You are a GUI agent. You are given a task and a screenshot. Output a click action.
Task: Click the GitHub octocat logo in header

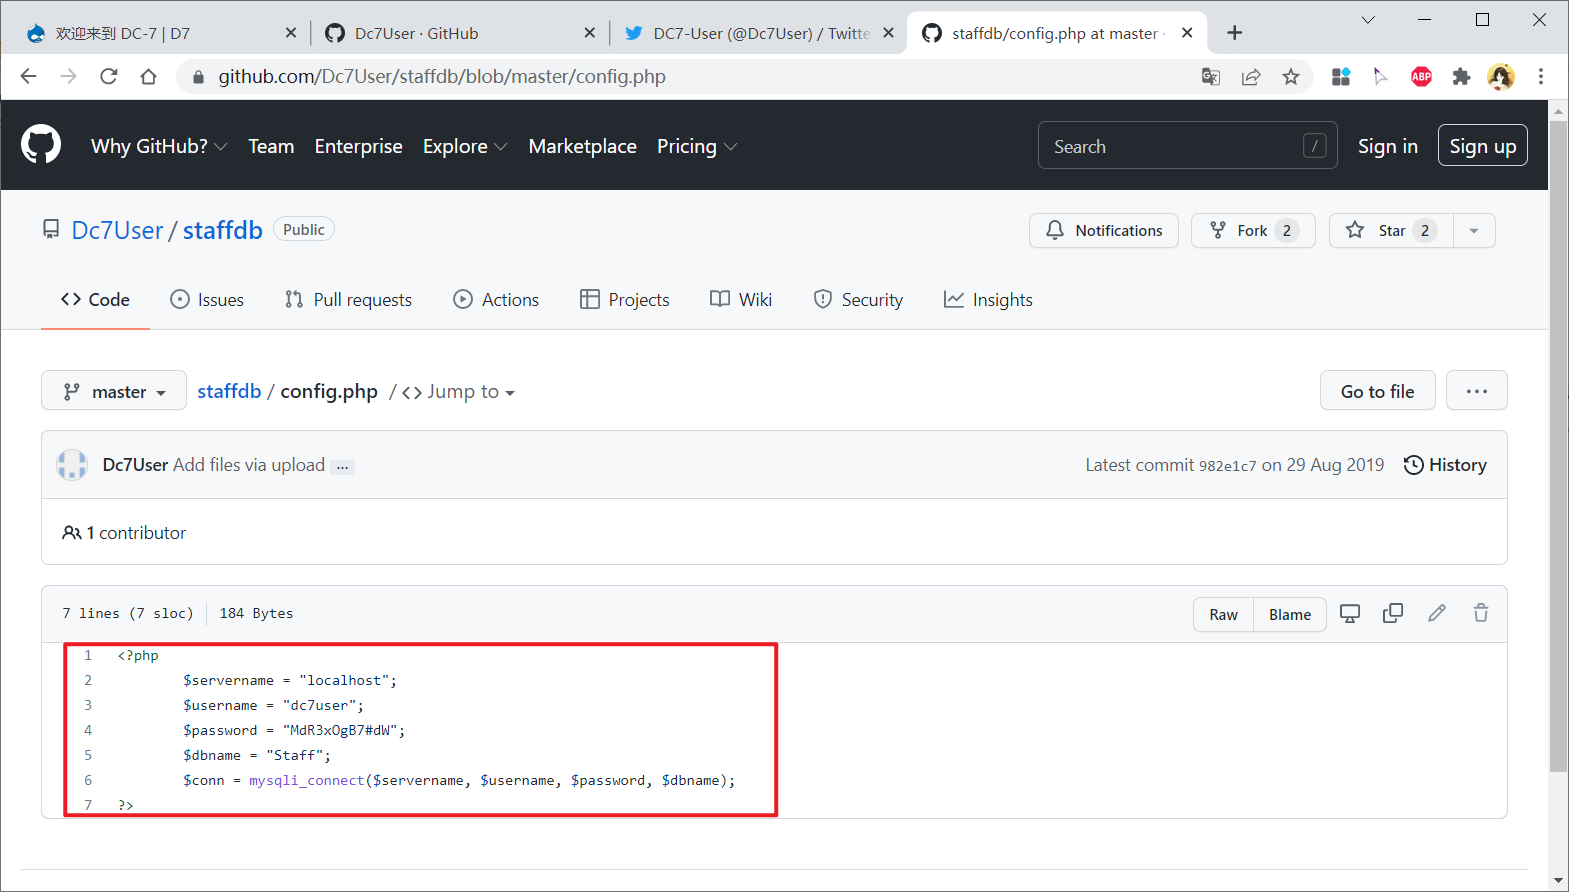41,145
